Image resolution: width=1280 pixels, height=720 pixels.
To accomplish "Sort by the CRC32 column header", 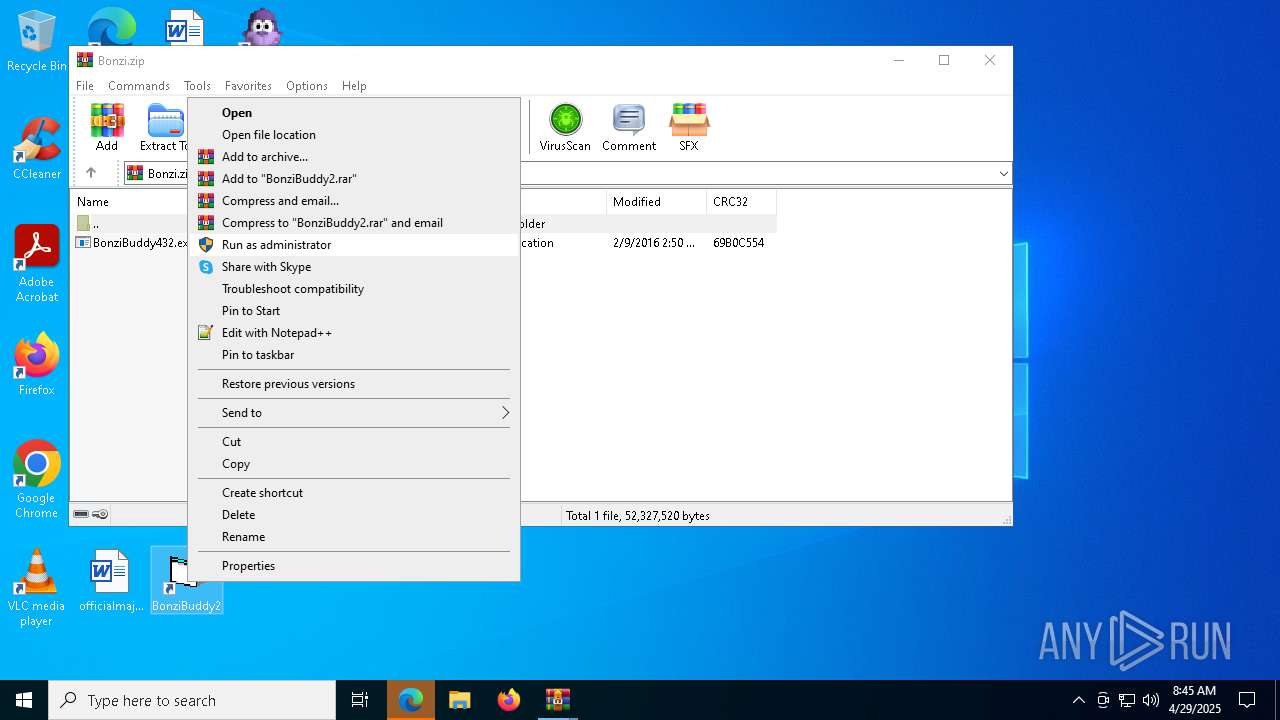I will [741, 202].
